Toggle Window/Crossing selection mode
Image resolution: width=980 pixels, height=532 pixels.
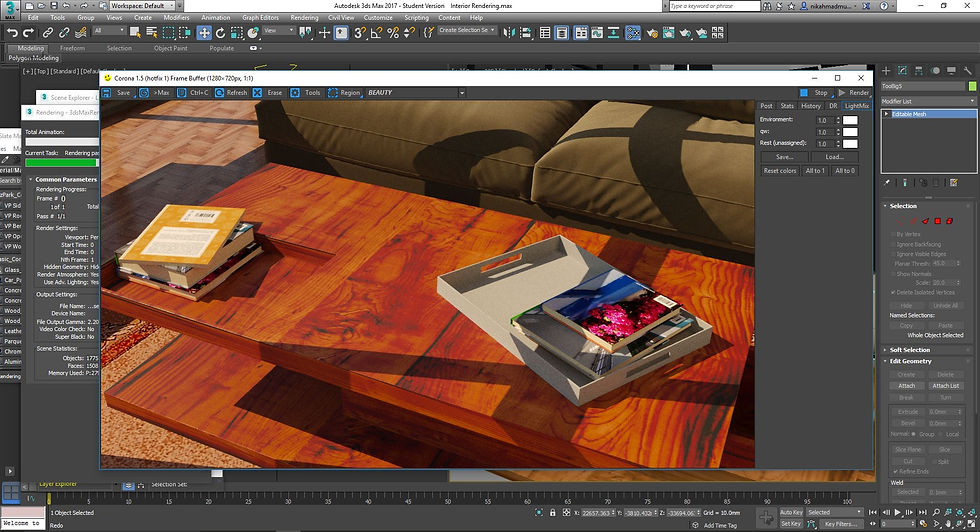pyautogui.click(x=185, y=33)
